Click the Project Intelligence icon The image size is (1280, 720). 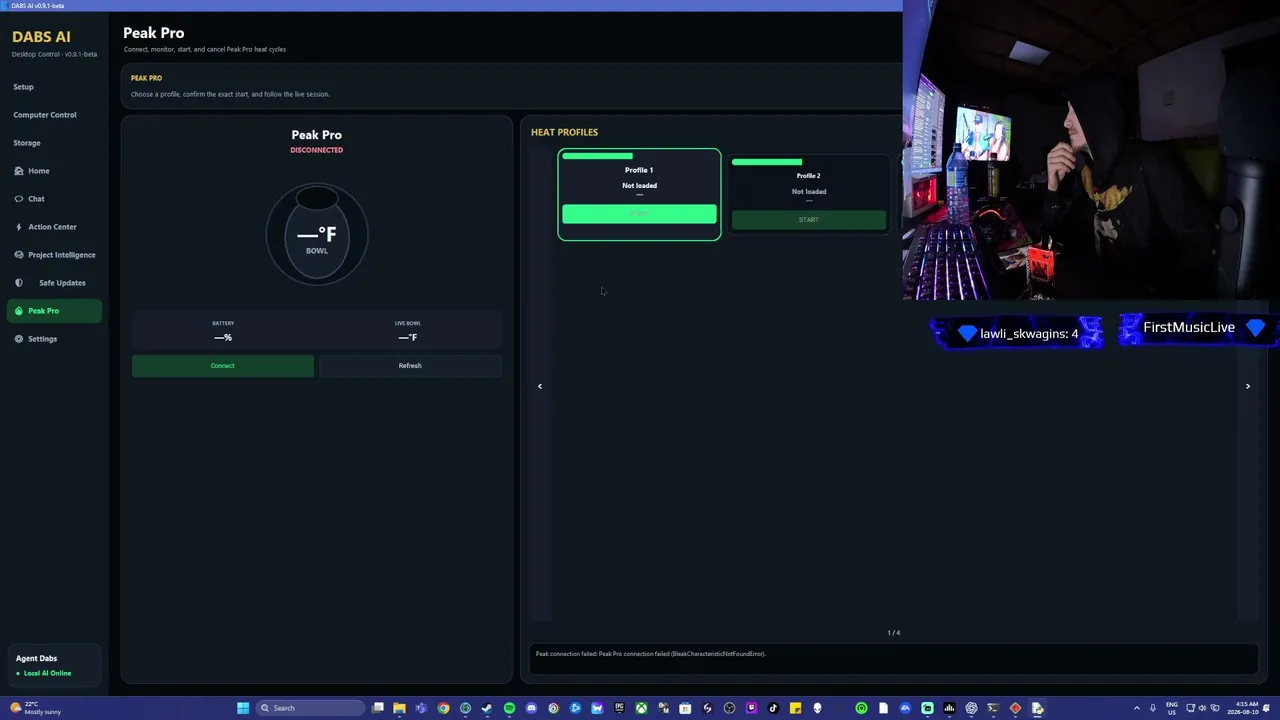pos(19,255)
